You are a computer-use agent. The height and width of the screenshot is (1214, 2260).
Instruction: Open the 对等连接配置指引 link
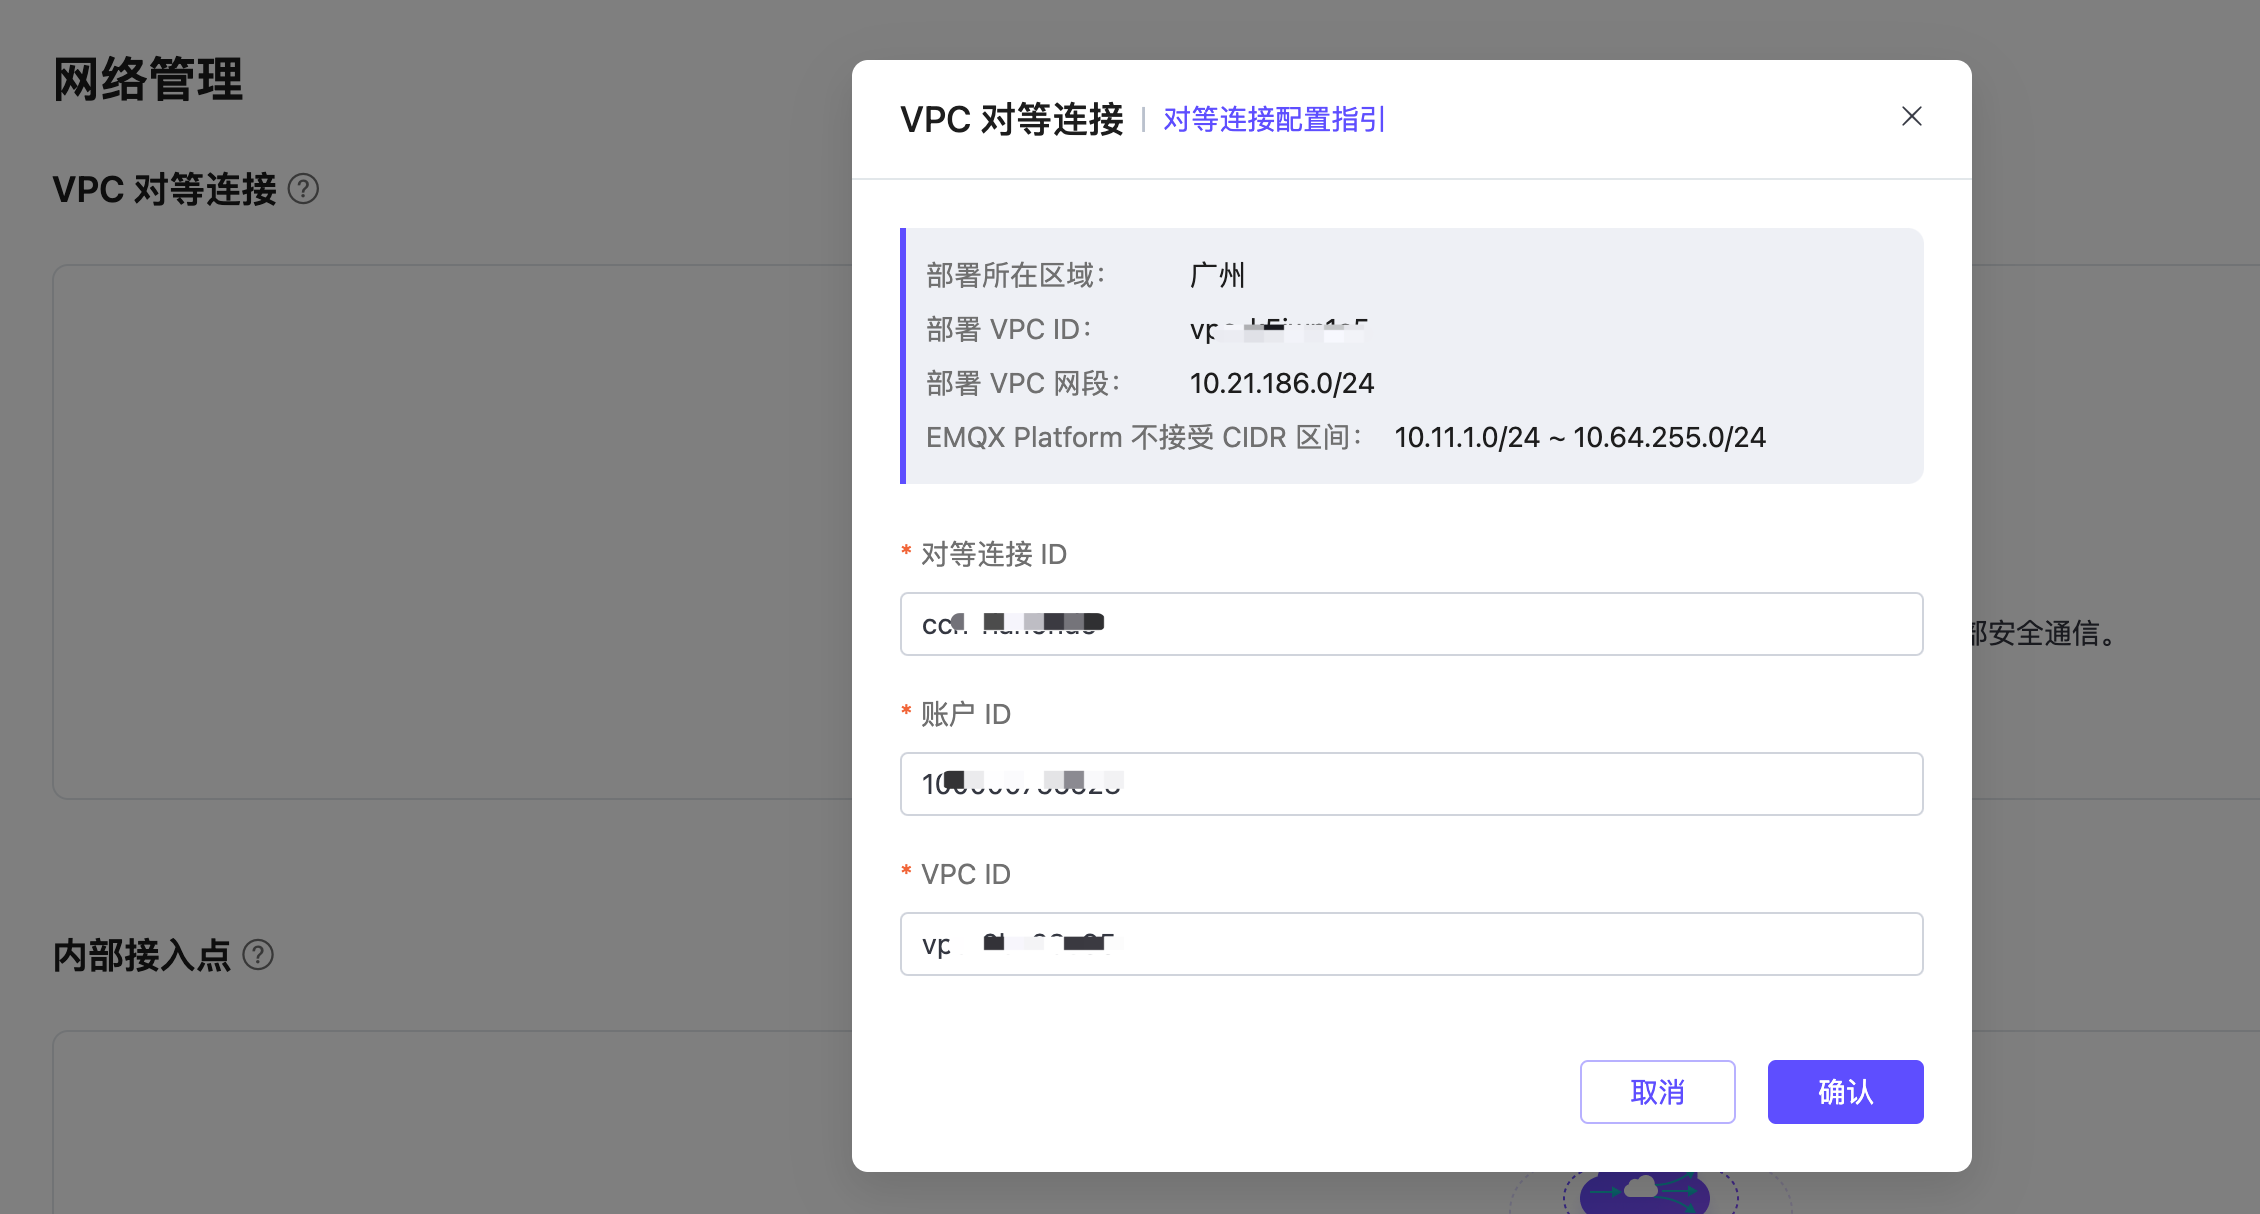[x=1274, y=120]
